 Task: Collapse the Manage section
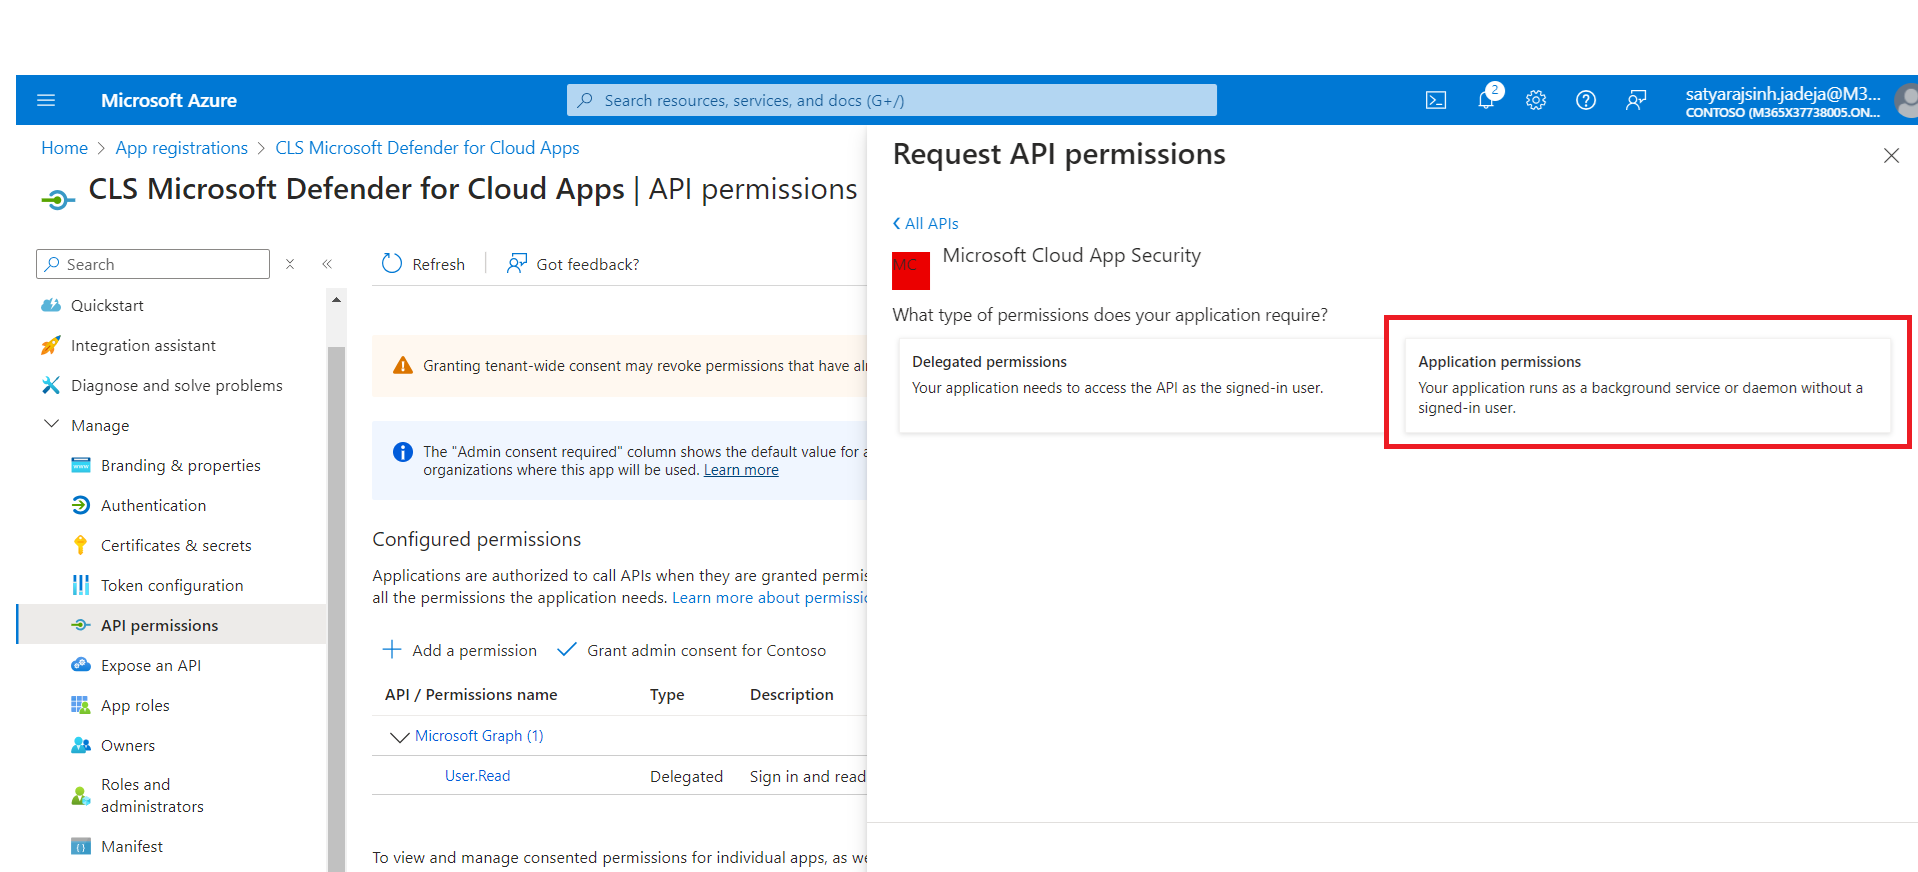coord(52,424)
